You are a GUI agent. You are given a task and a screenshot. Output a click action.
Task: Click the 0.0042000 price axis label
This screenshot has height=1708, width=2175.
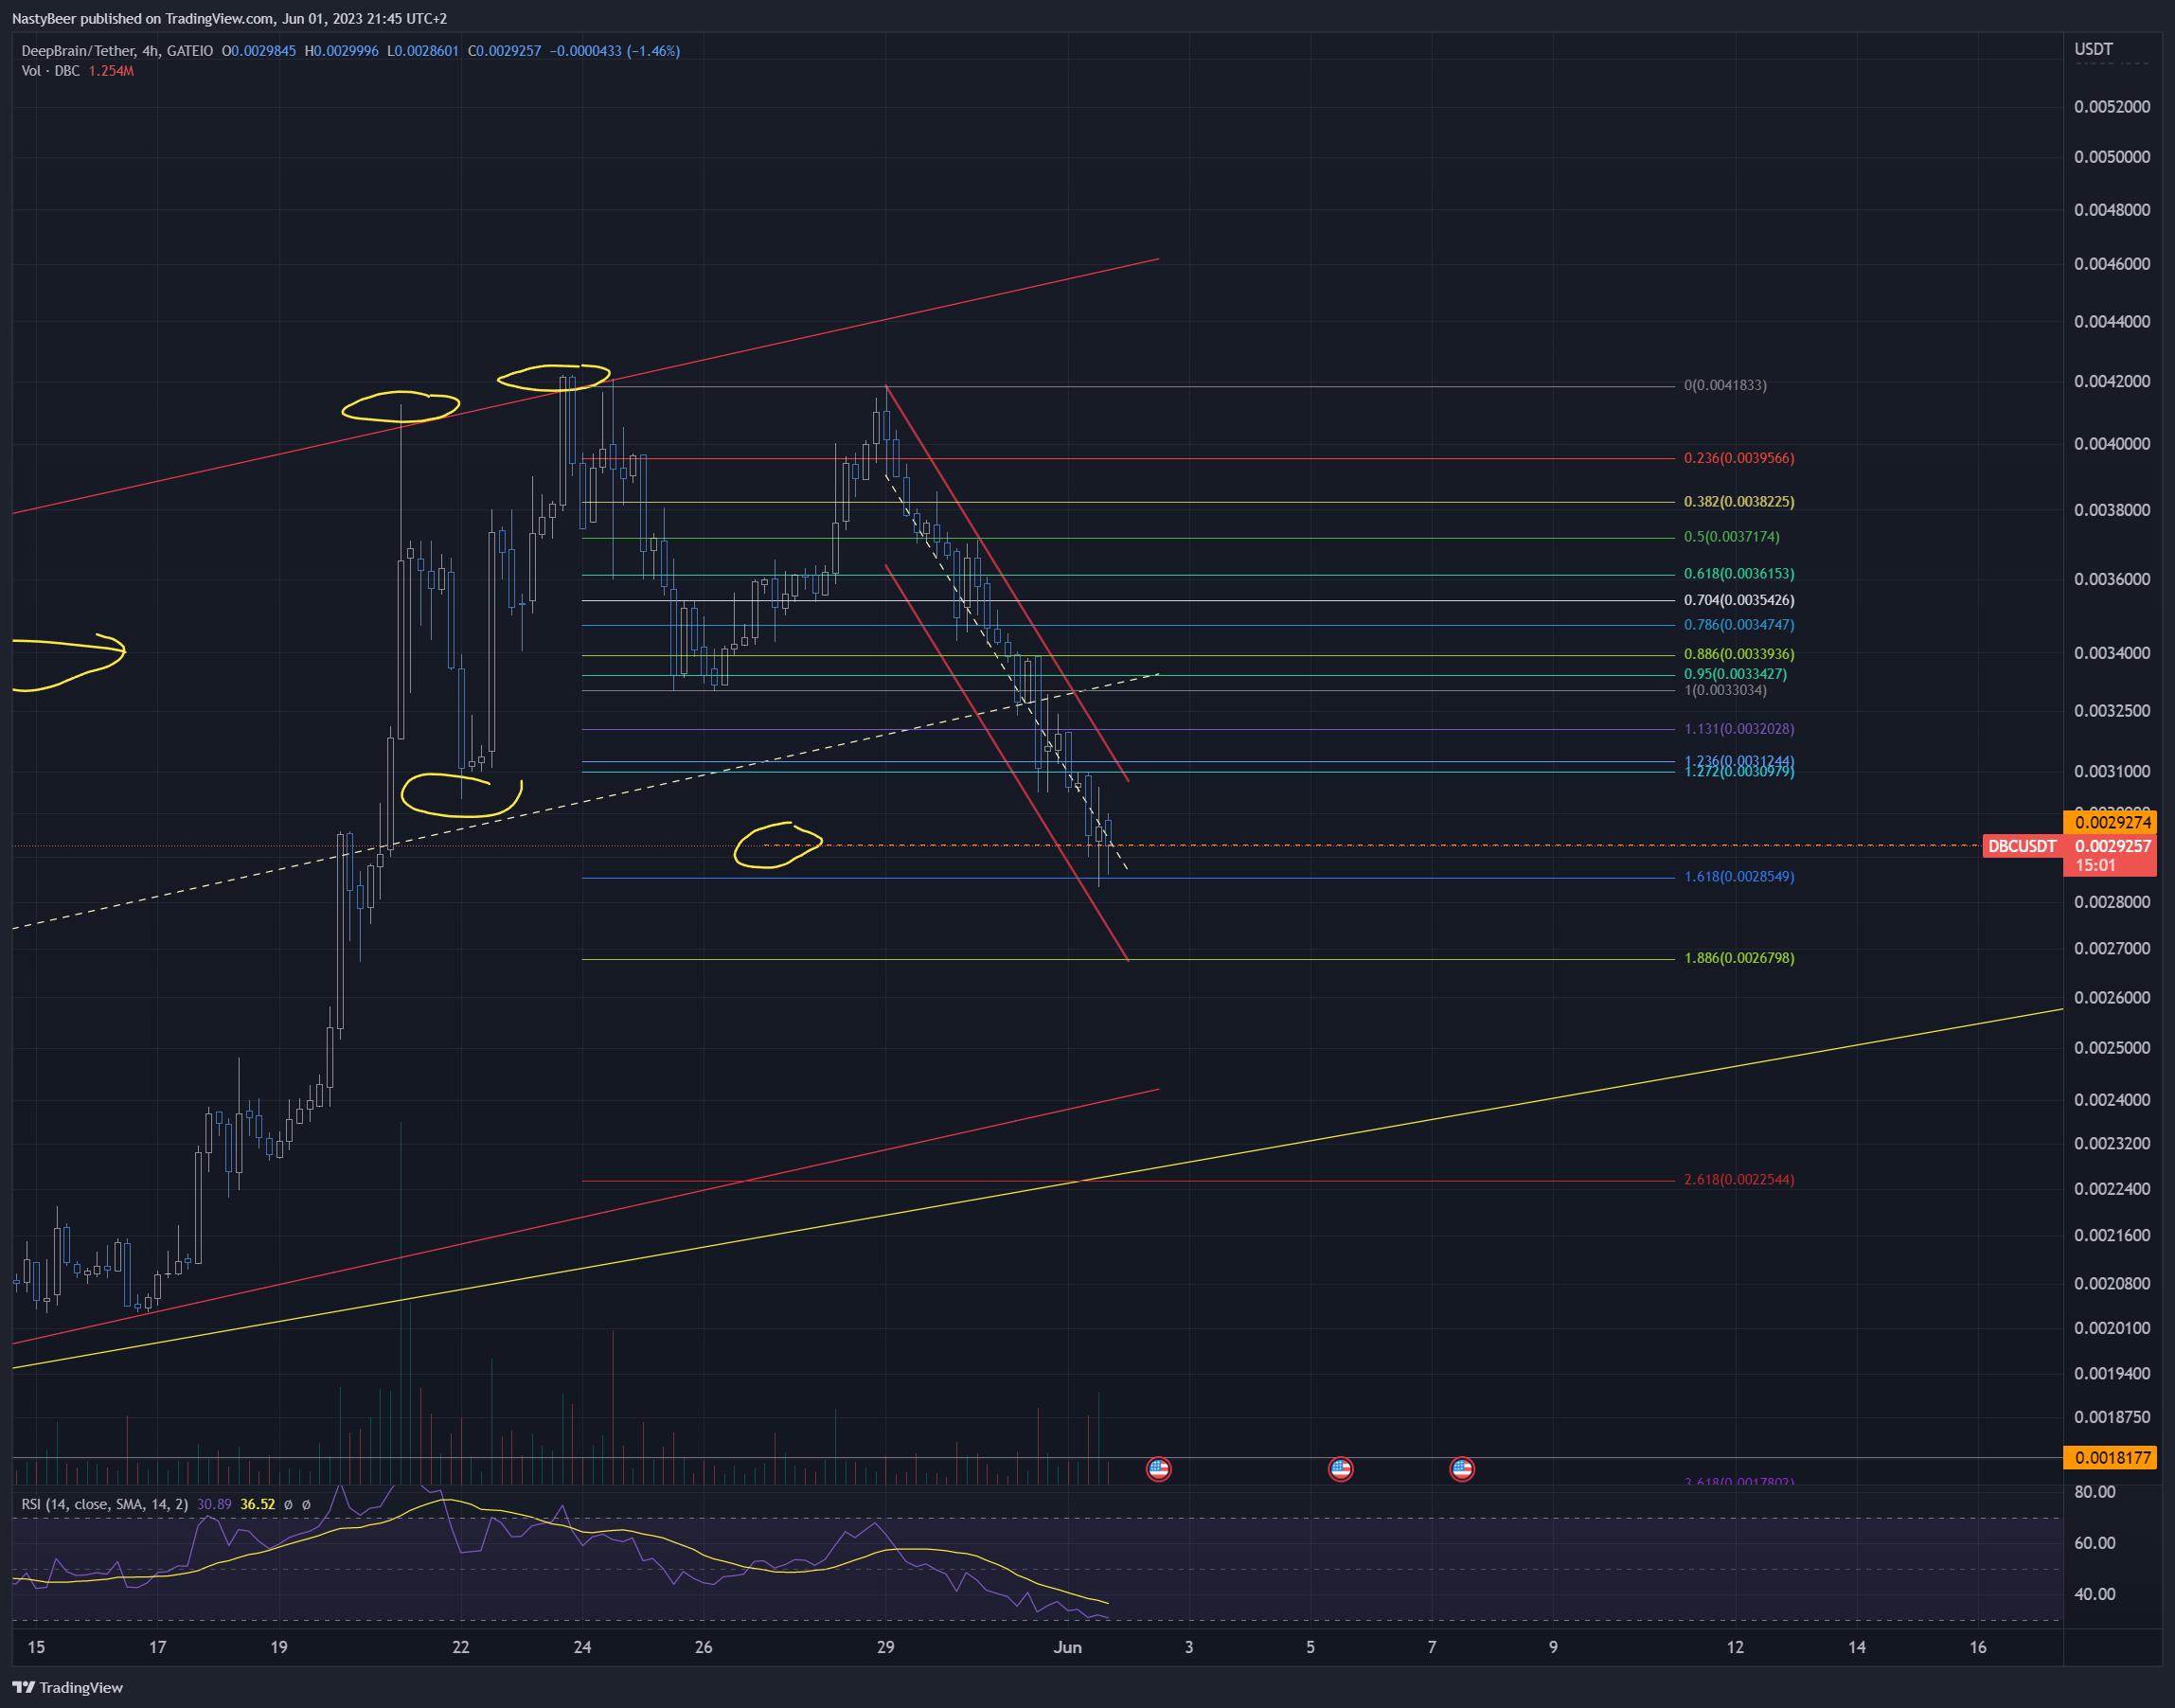pos(2111,381)
